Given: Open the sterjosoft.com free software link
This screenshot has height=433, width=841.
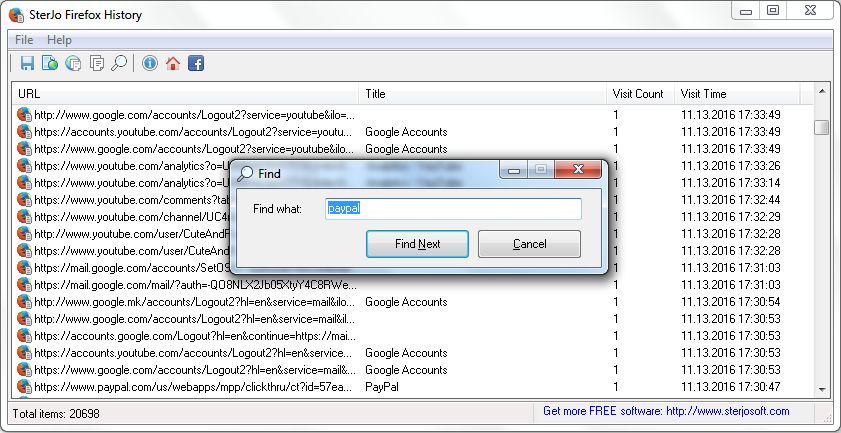Looking at the screenshot, I should (x=666, y=412).
